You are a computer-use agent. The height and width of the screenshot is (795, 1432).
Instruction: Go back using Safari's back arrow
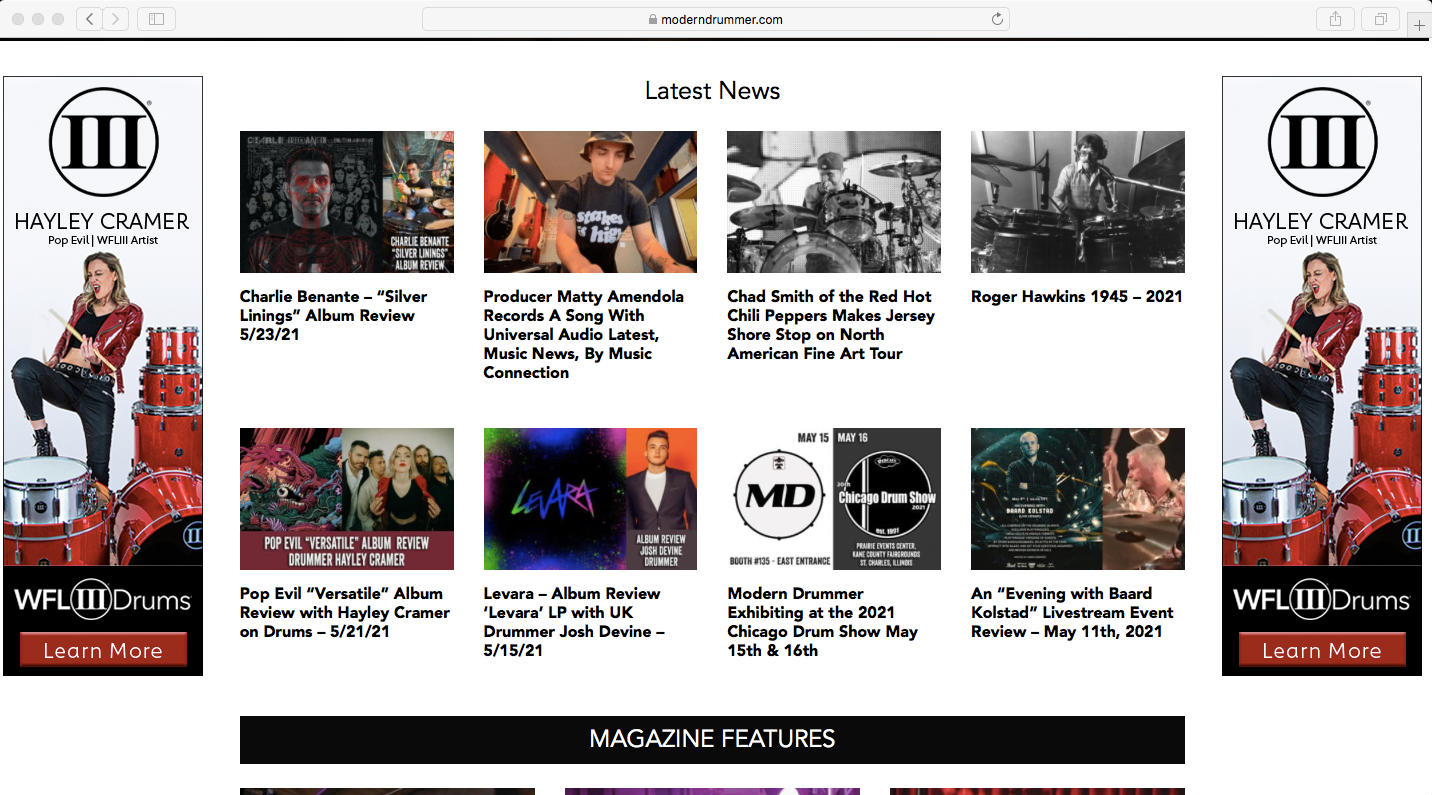[x=89, y=19]
